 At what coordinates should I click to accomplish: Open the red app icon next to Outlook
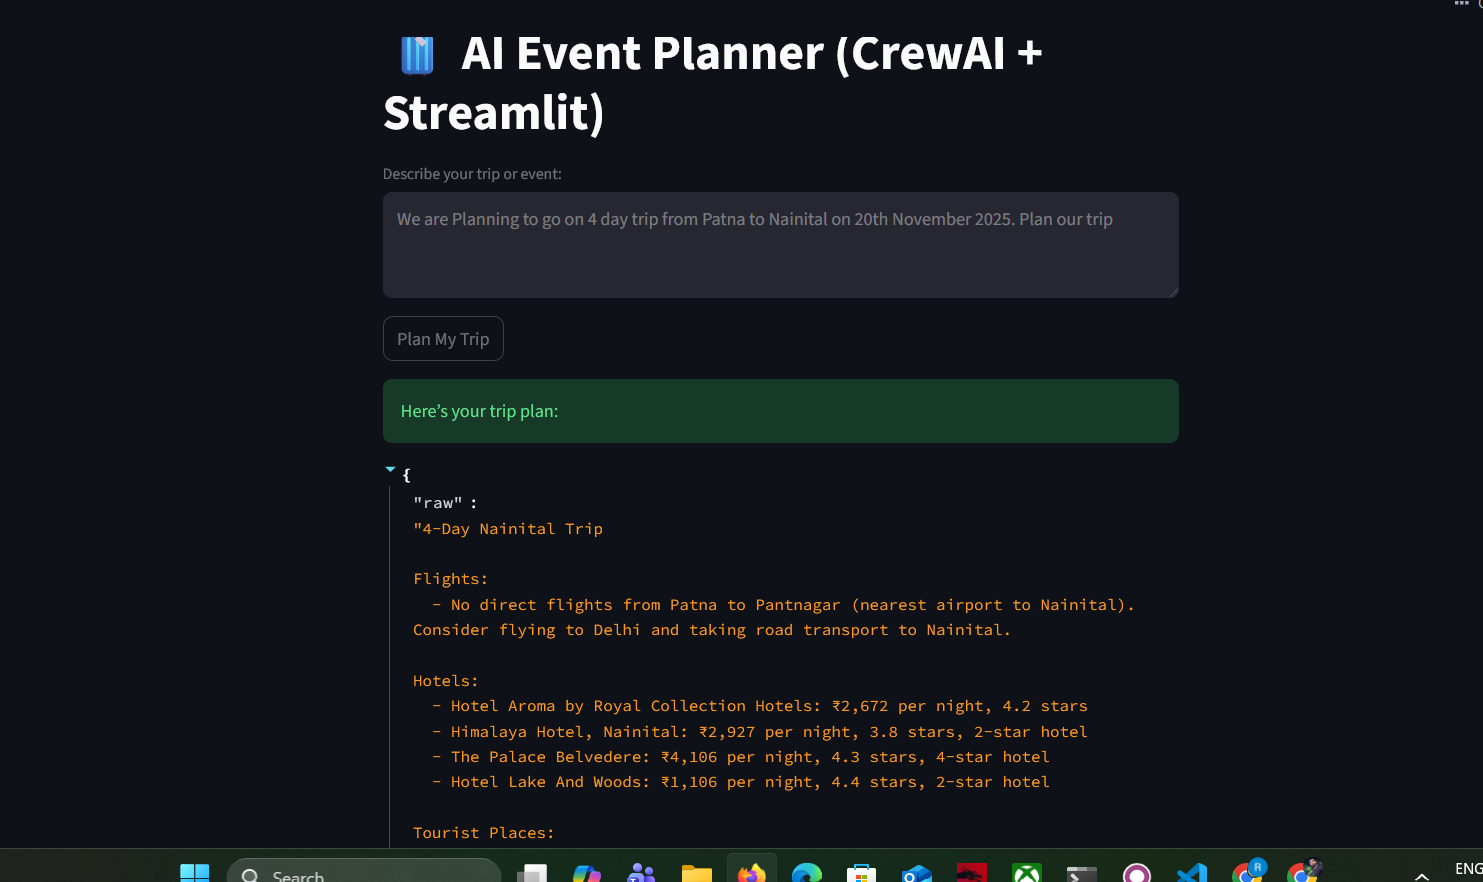coord(971,873)
